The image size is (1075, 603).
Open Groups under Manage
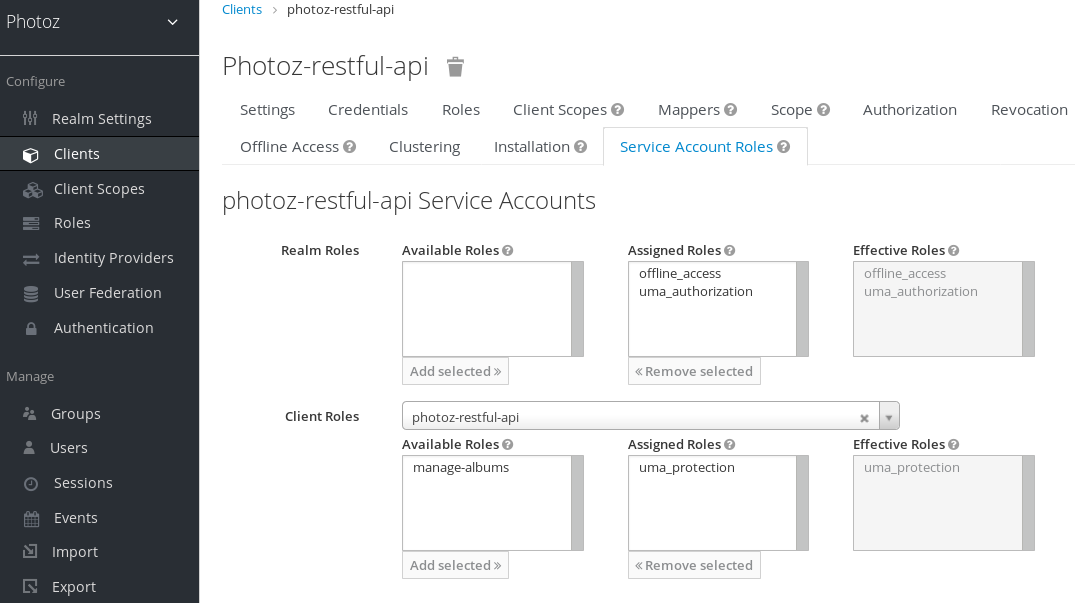click(x=75, y=413)
